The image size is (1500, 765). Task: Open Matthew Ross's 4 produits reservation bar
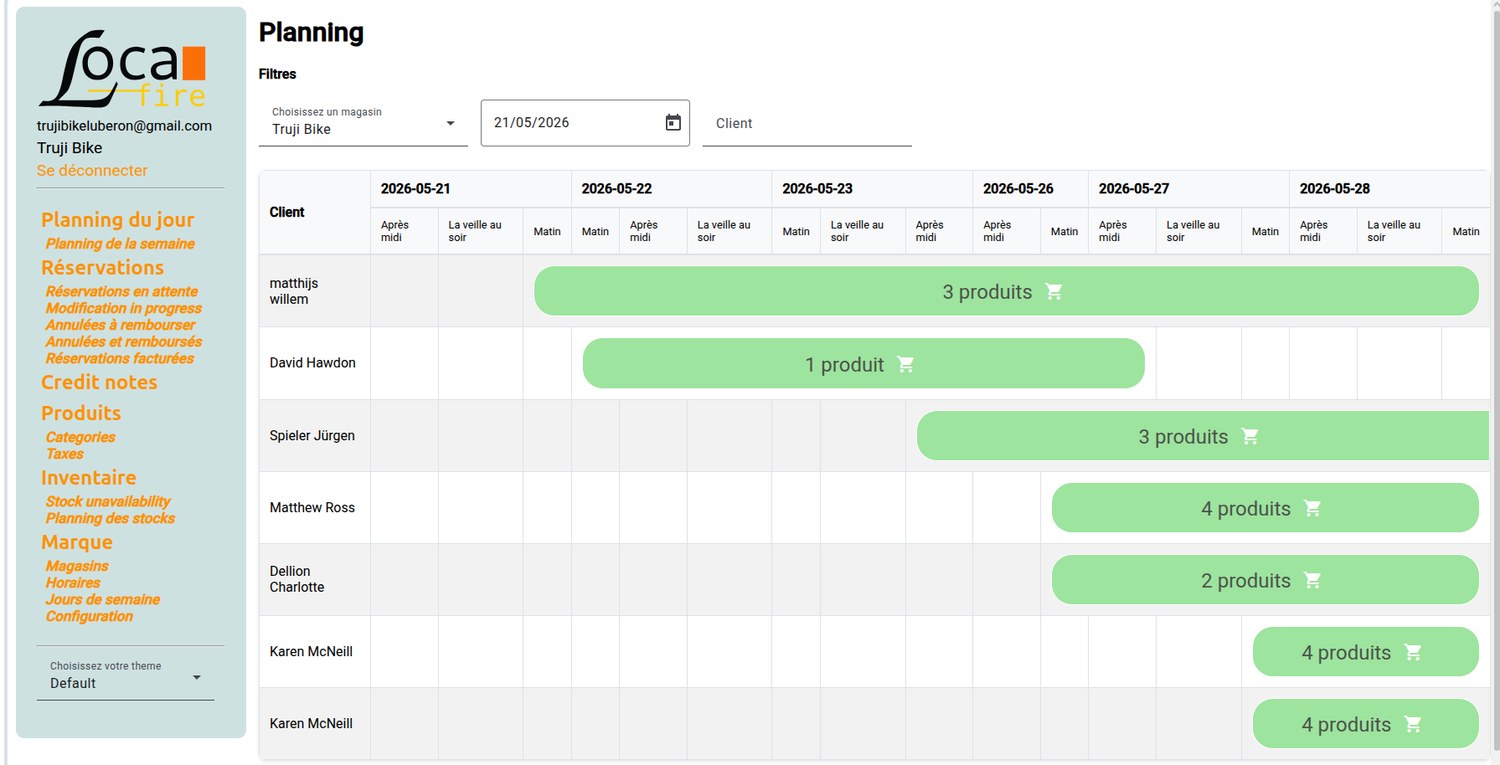[1265, 508]
